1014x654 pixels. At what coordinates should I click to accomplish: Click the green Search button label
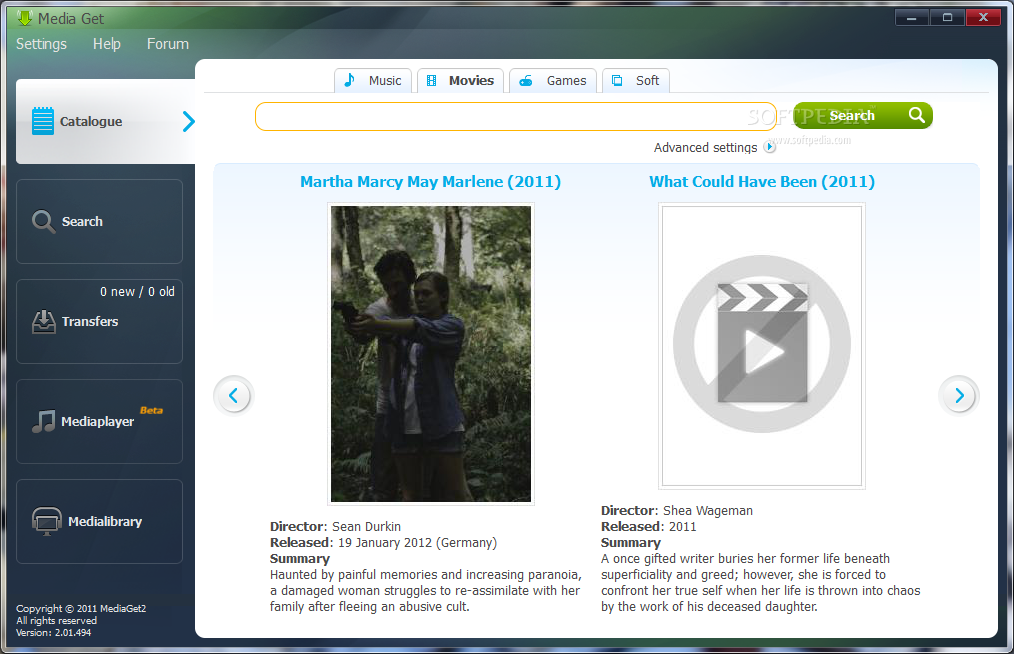pyautogui.click(x=852, y=116)
